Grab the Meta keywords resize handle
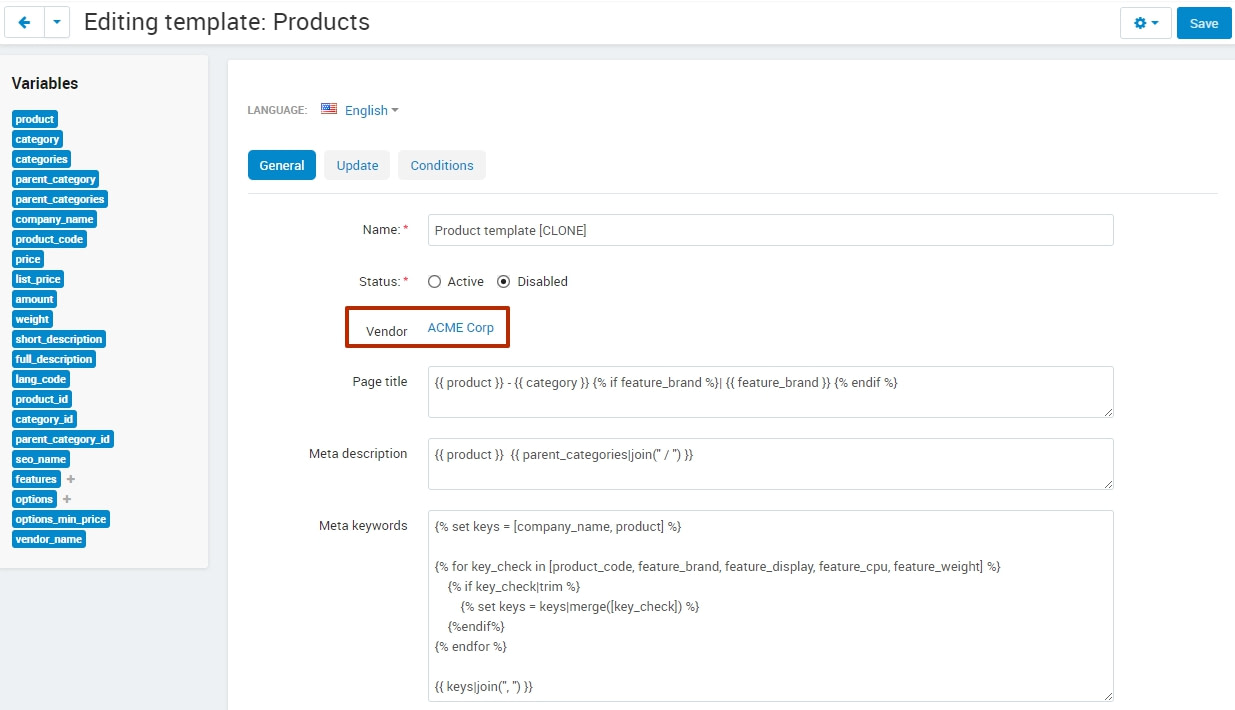The width and height of the screenshot is (1235, 710). [x=1107, y=696]
